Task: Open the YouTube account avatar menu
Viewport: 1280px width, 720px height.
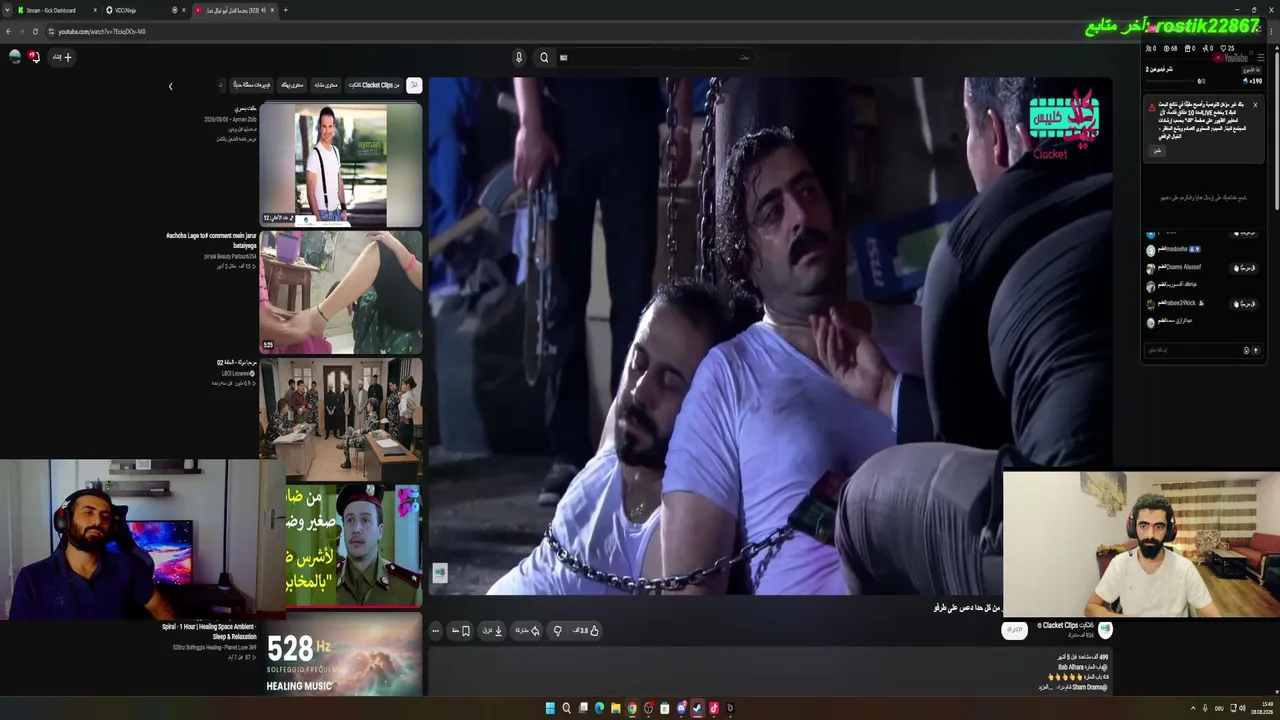Action: click(15, 57)
